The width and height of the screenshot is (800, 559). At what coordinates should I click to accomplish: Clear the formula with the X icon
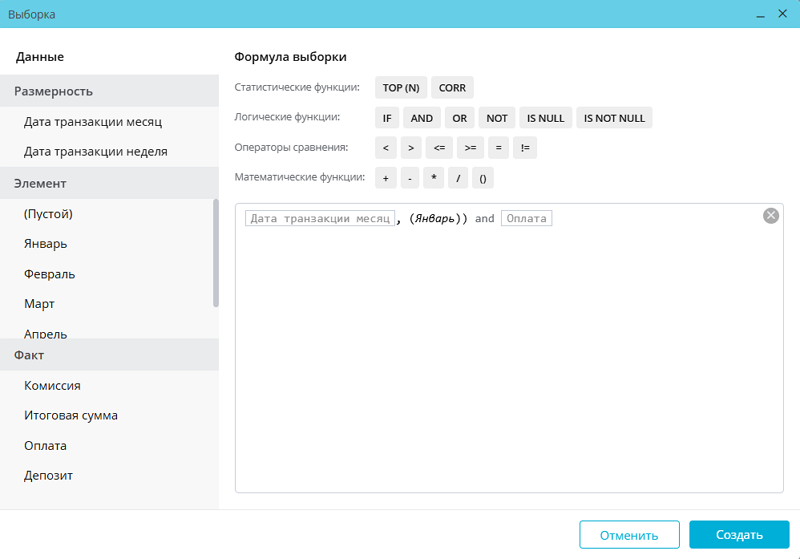[x=770, y=216]
